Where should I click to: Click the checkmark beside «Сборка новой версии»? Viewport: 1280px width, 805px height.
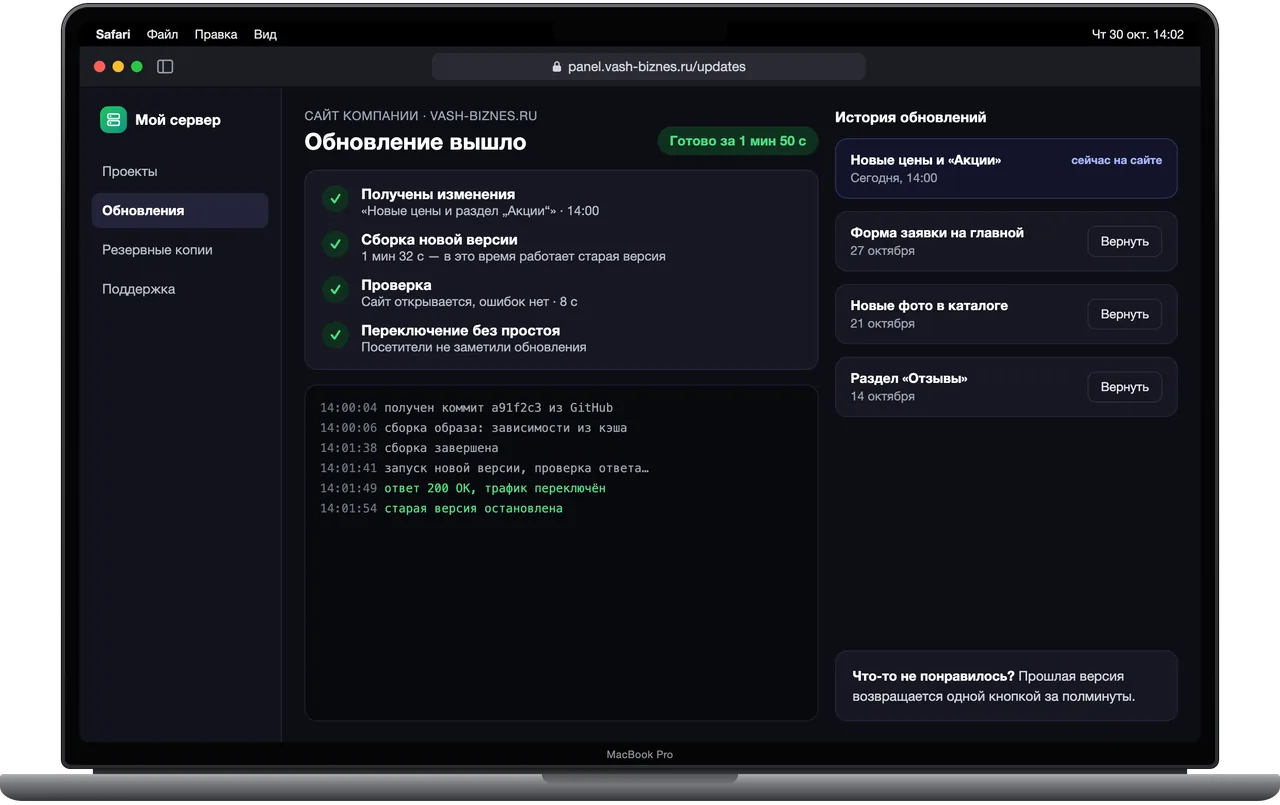(334, 244)
